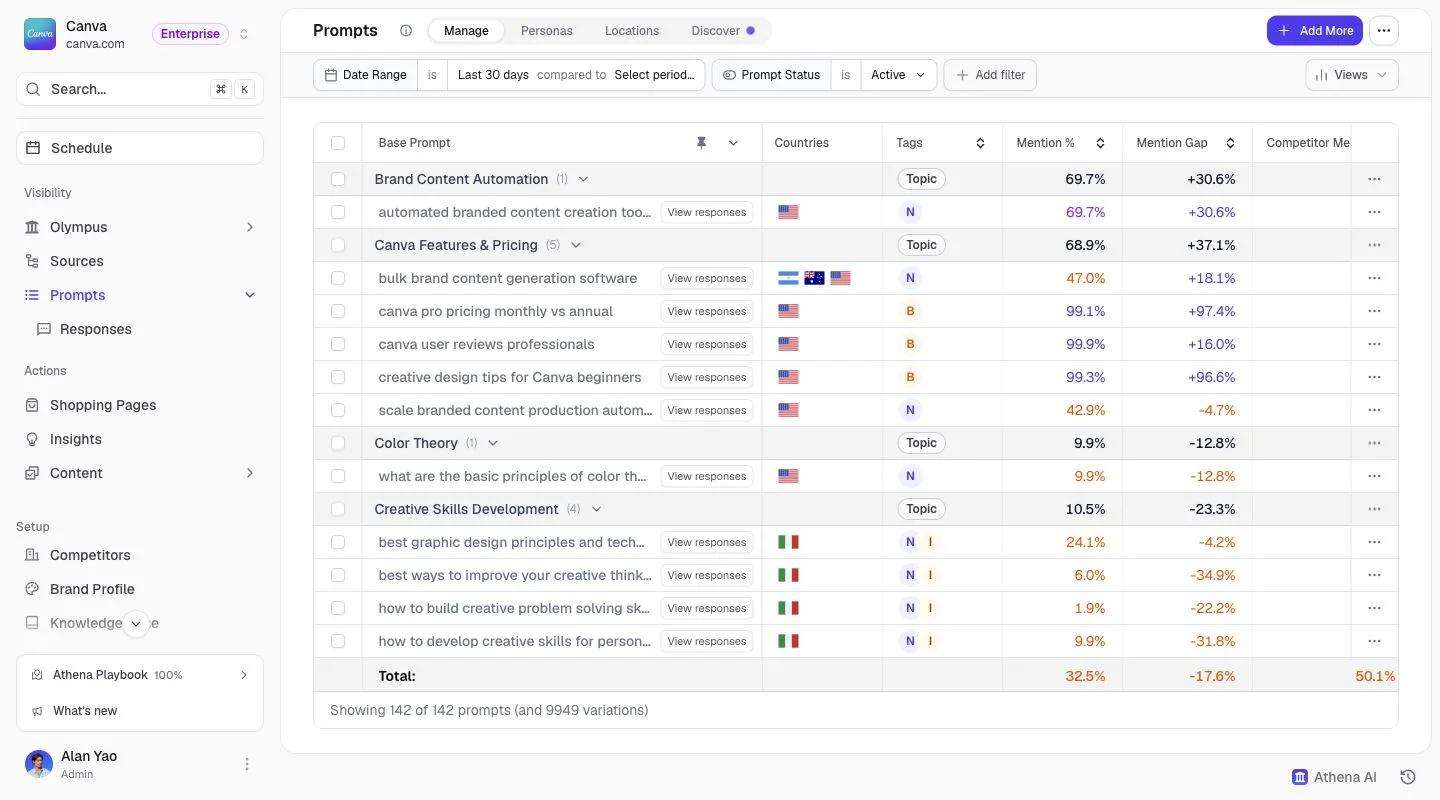Open Competitors in Setup
This screenshot has width=1440, height=800.
(140, 555)
